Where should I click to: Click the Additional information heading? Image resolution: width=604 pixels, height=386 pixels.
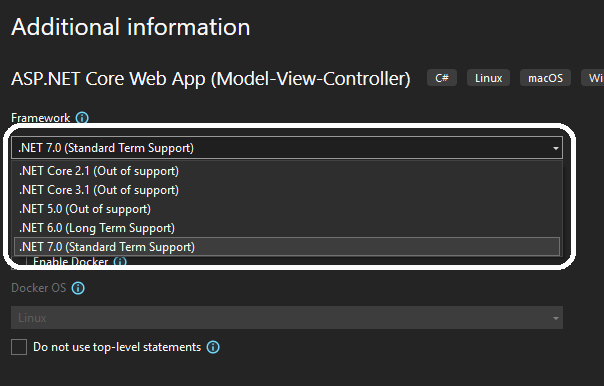click(x=131, y=27)
